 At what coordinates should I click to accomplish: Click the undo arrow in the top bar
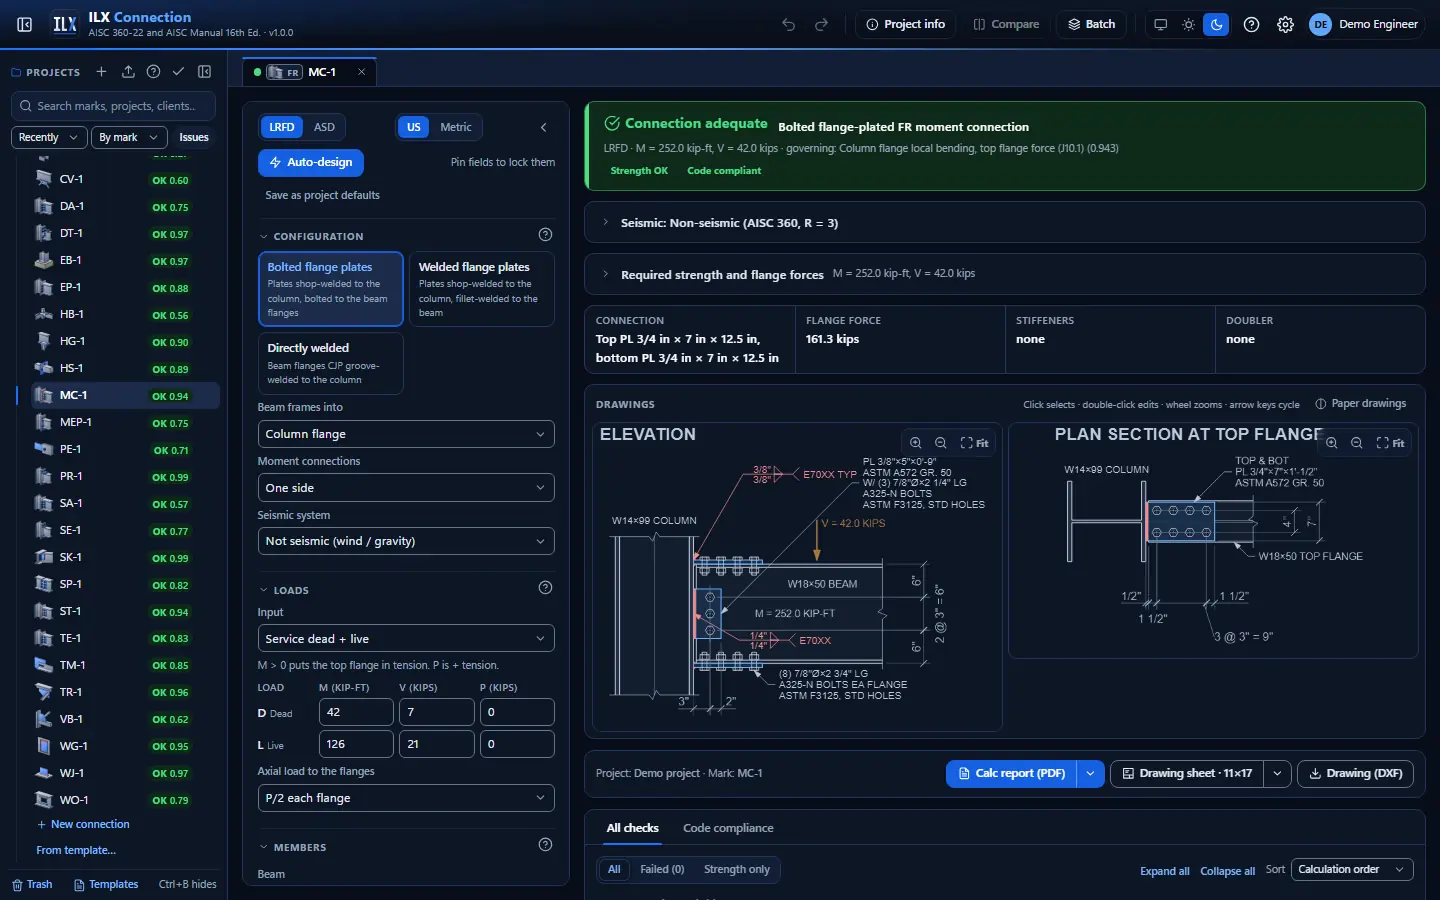(789, 24)
